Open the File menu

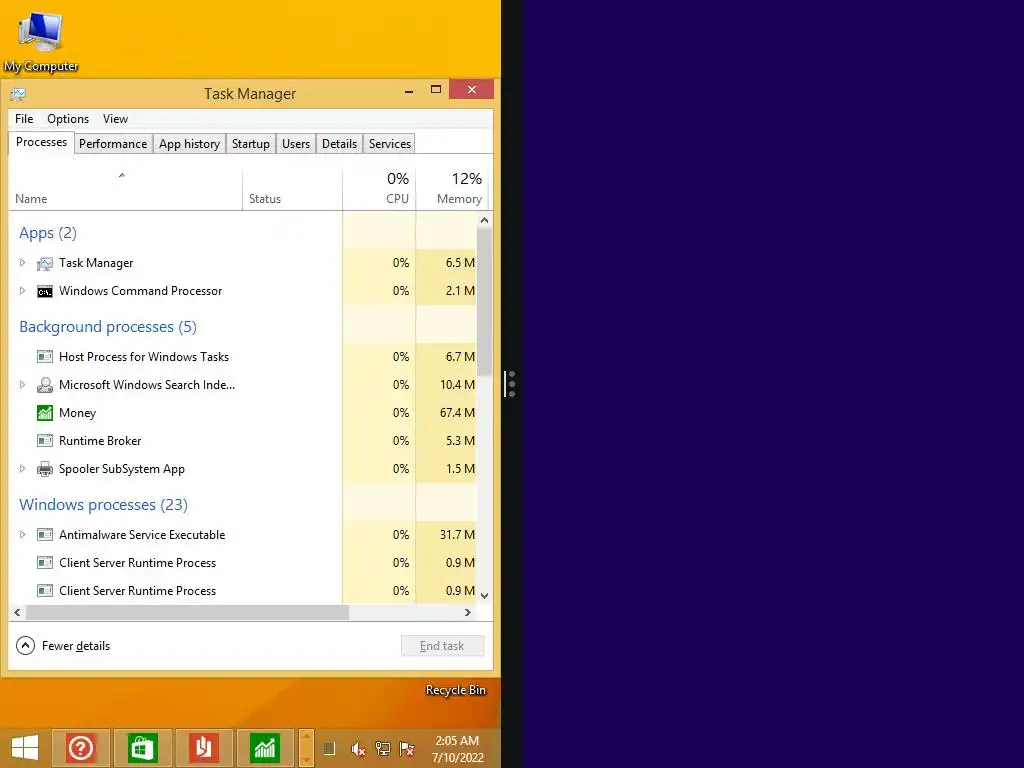pyautogui.click(x=24, y=119)
